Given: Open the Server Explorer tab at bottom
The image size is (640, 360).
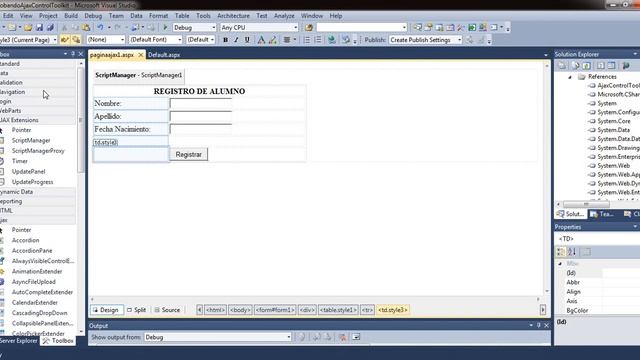Looking at the screenshot, I should [19, 340].
